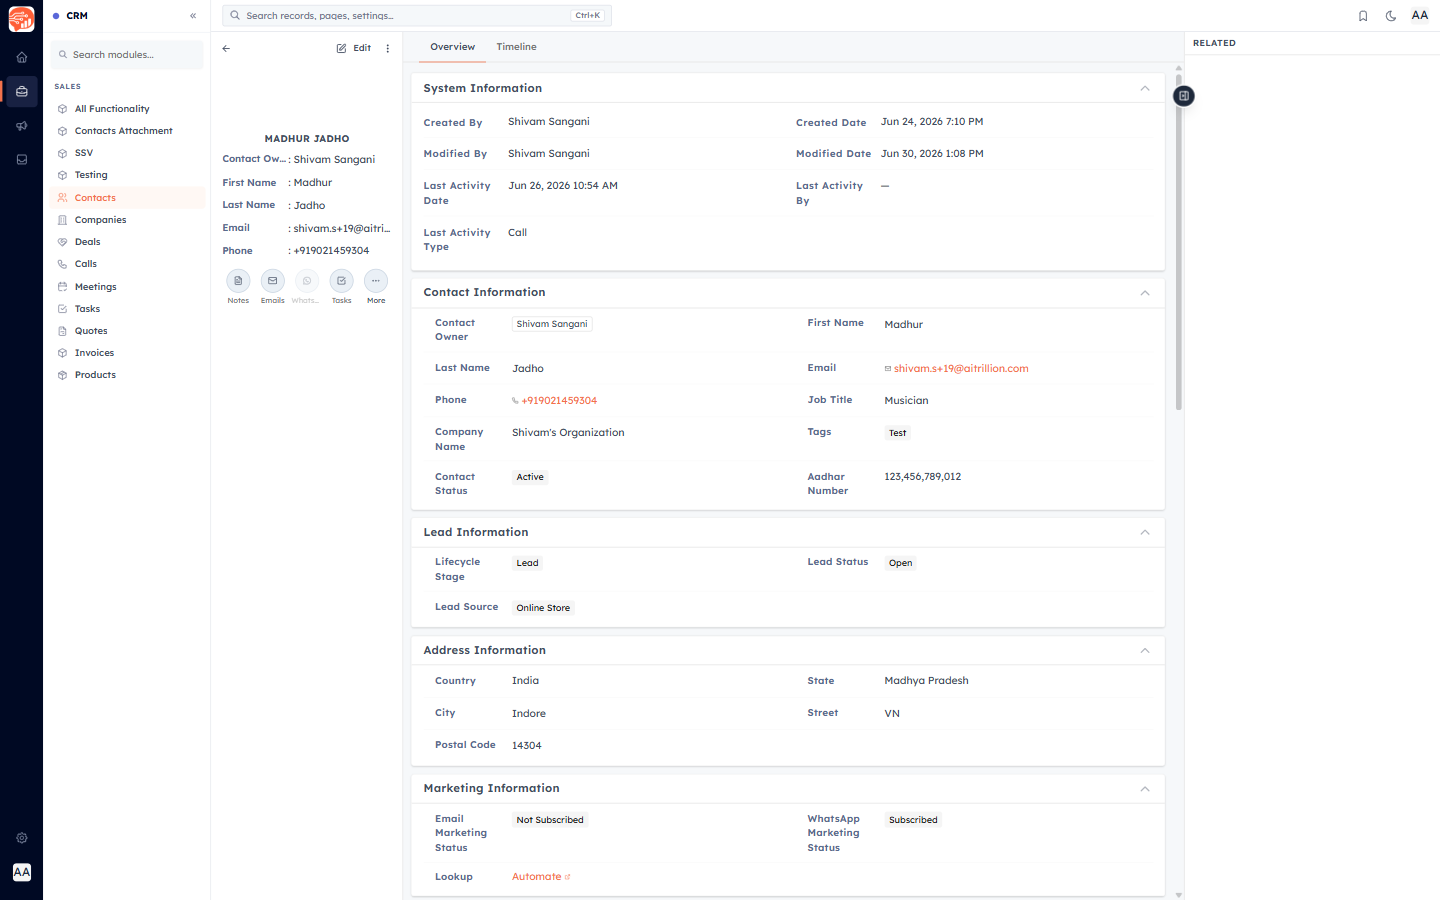Click the phone icon beside +919021459304

pyautogui.click(x=515, y=401)
